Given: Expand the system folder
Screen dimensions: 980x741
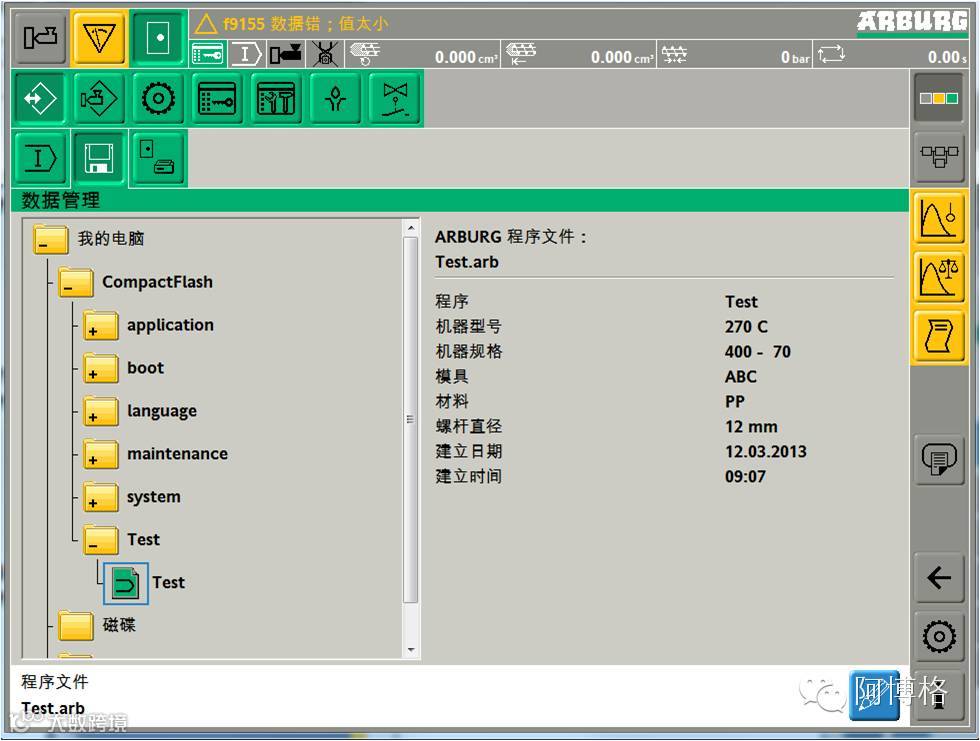Looking at the screenshot, I should pyautogui.click(x=101, y=498).
